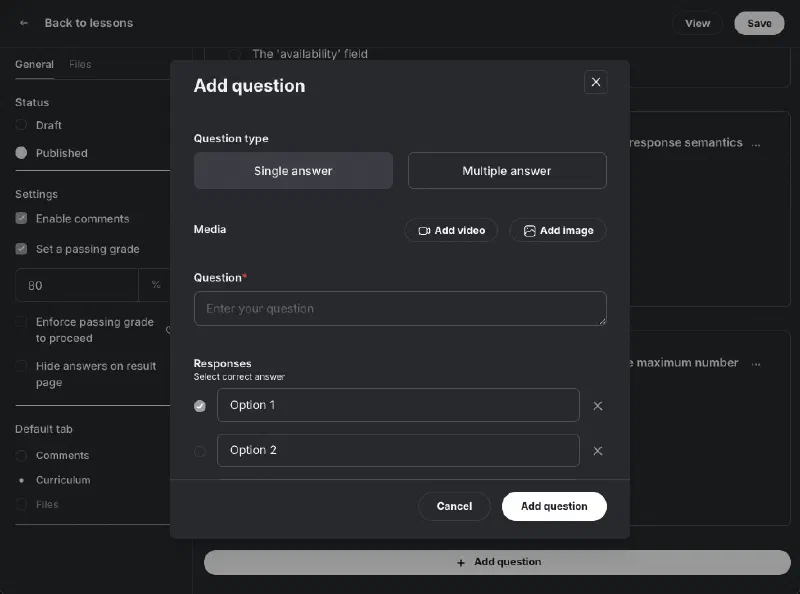This screenshot has height=594, width=800.
Task: Remove Option 2 with its X icon
Action: tap(597, 451)
